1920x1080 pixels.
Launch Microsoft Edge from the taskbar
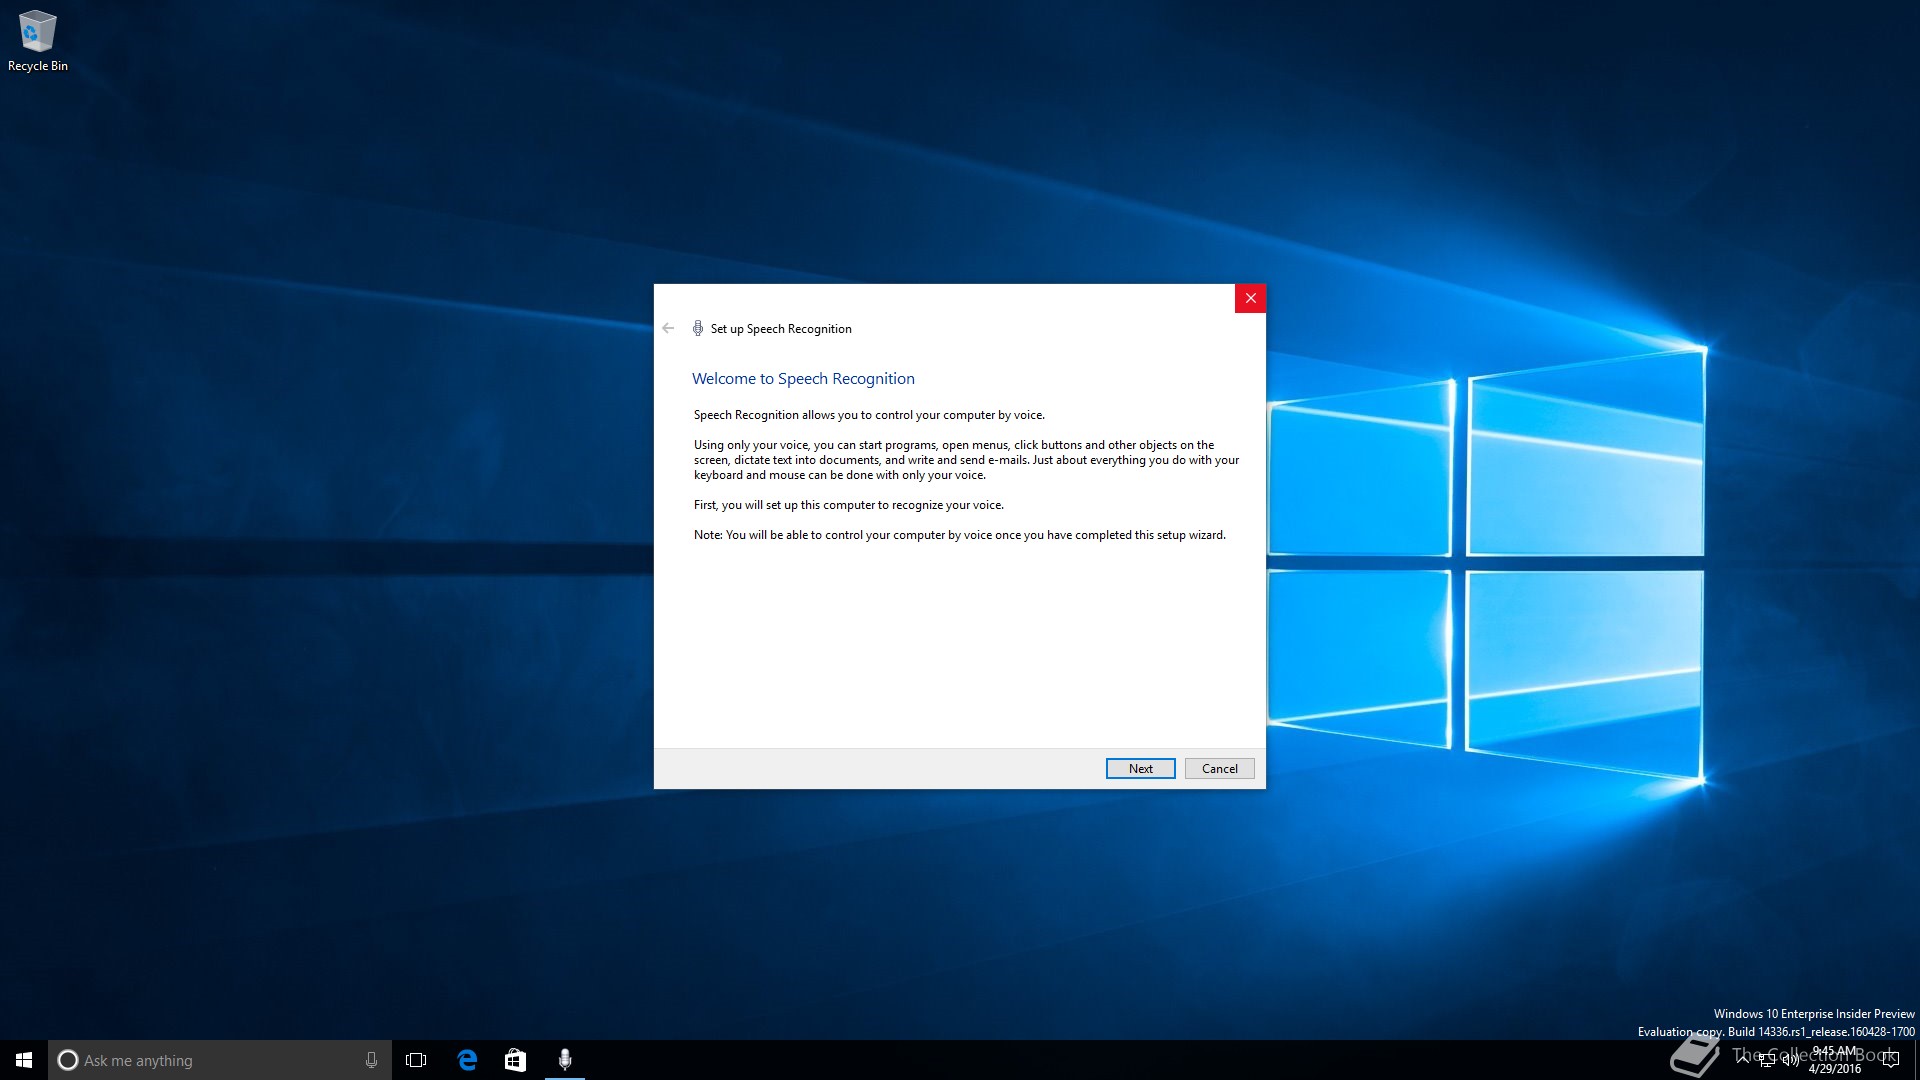(x=467, y=1060)
